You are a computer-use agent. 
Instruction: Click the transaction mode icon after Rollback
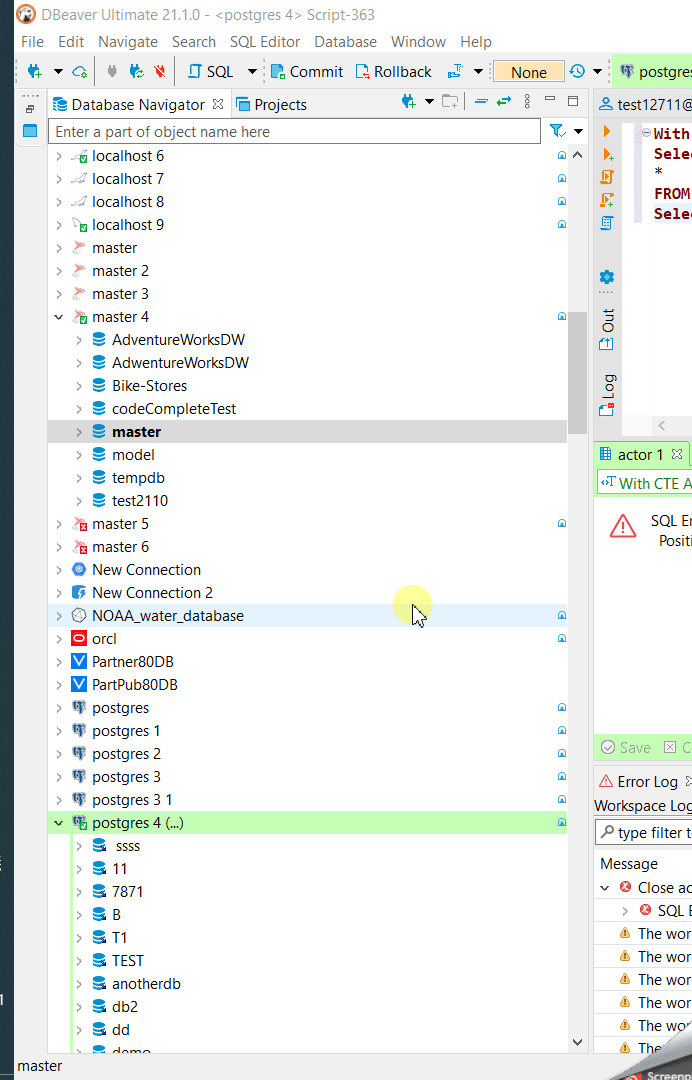[455, 71]
